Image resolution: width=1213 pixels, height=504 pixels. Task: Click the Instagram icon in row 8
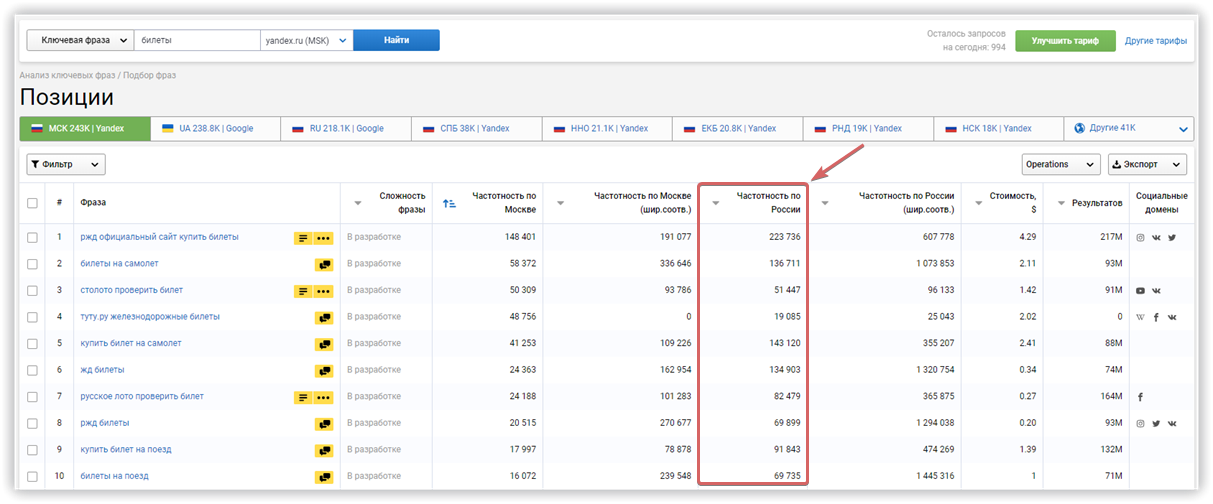[x=1140, y=423]
